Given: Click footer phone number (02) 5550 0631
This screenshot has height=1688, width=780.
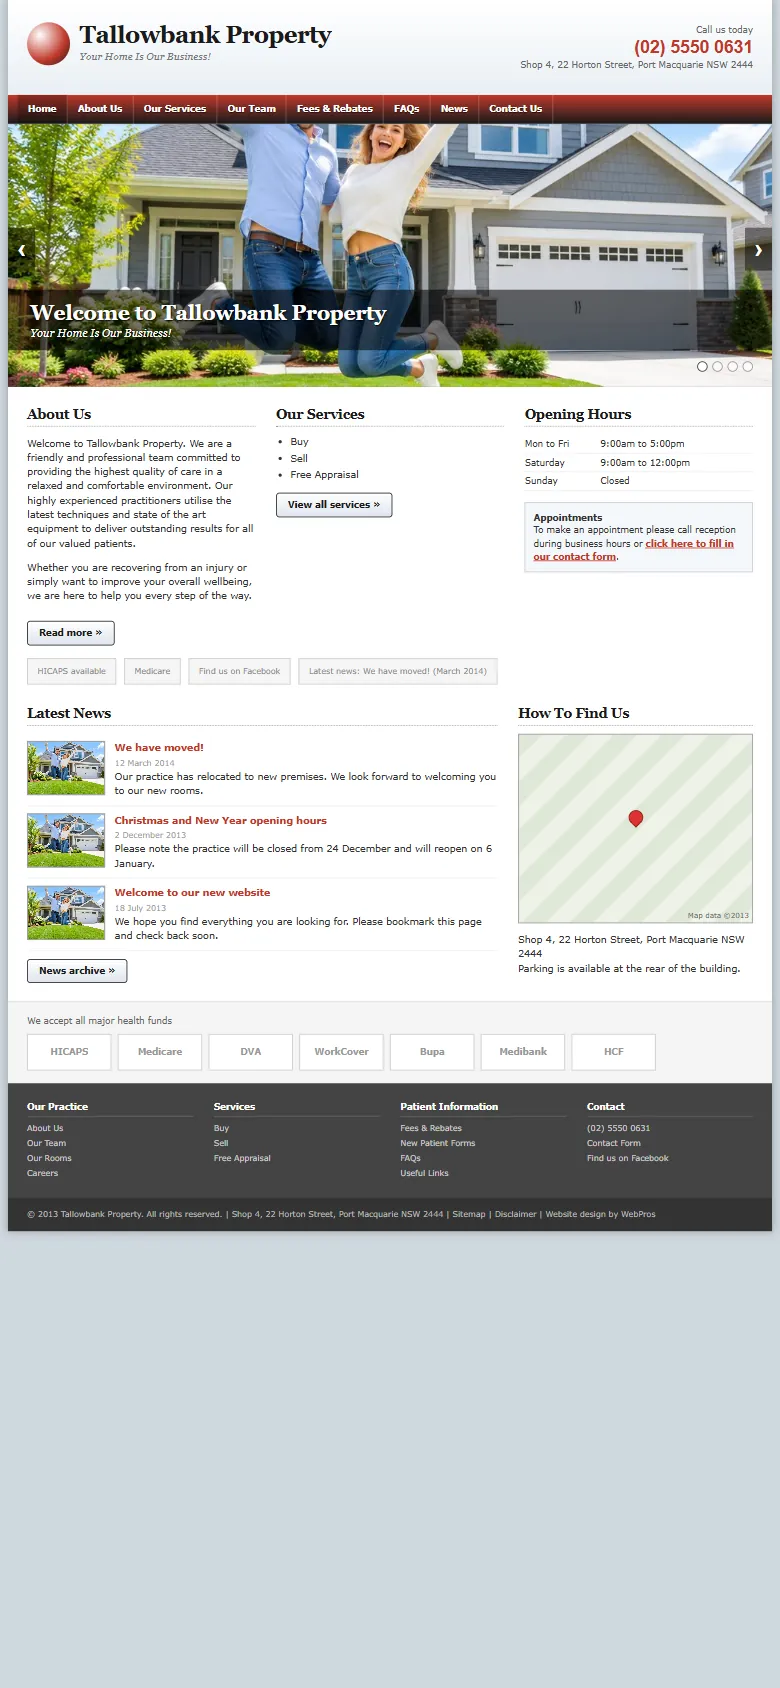Looking at the screenshot, I should 618,1128.
